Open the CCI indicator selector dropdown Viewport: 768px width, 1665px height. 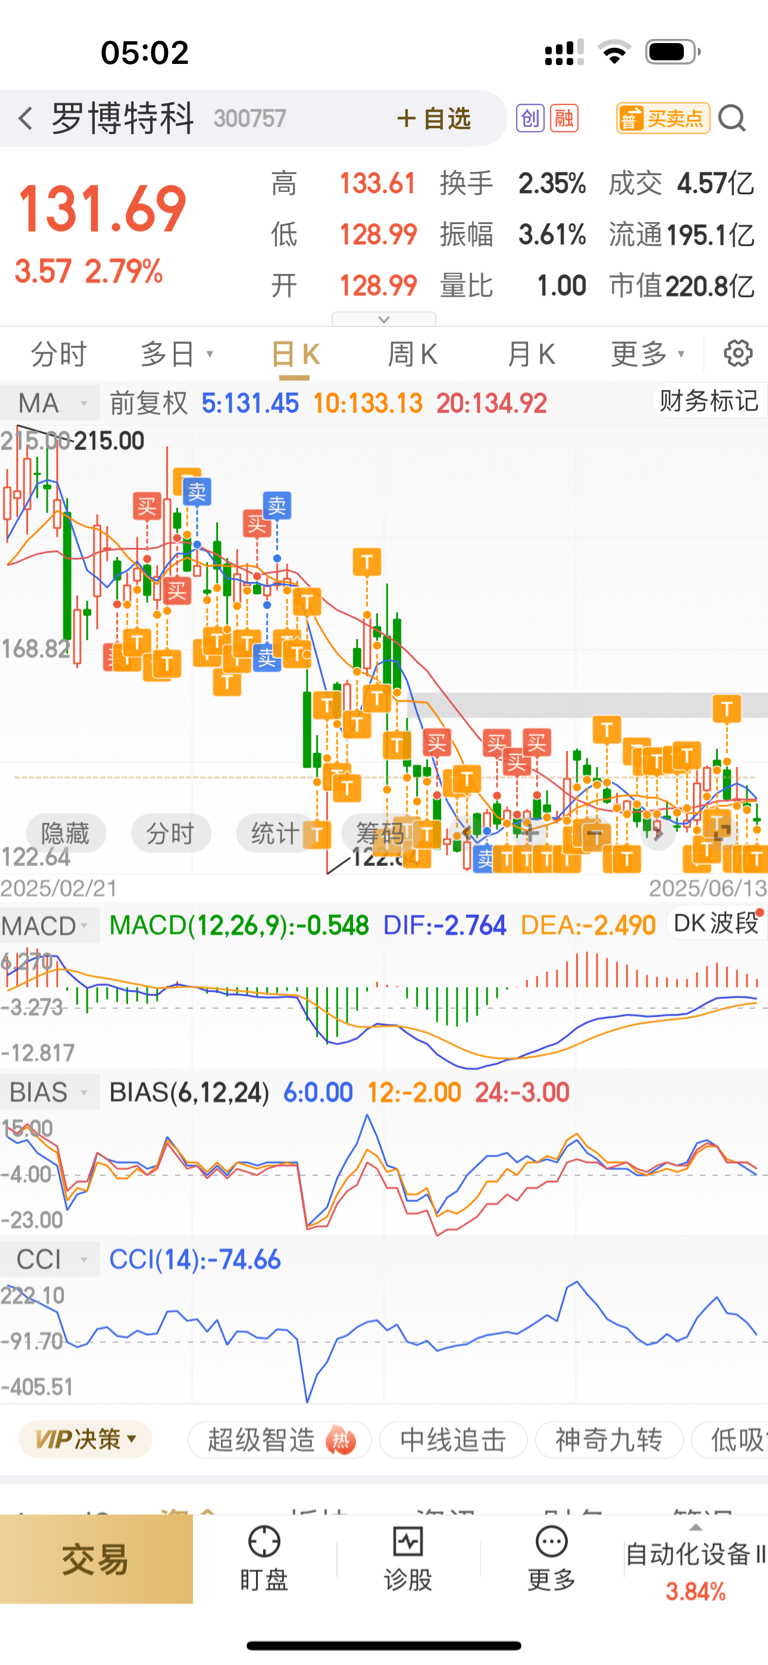(48, 1260)
